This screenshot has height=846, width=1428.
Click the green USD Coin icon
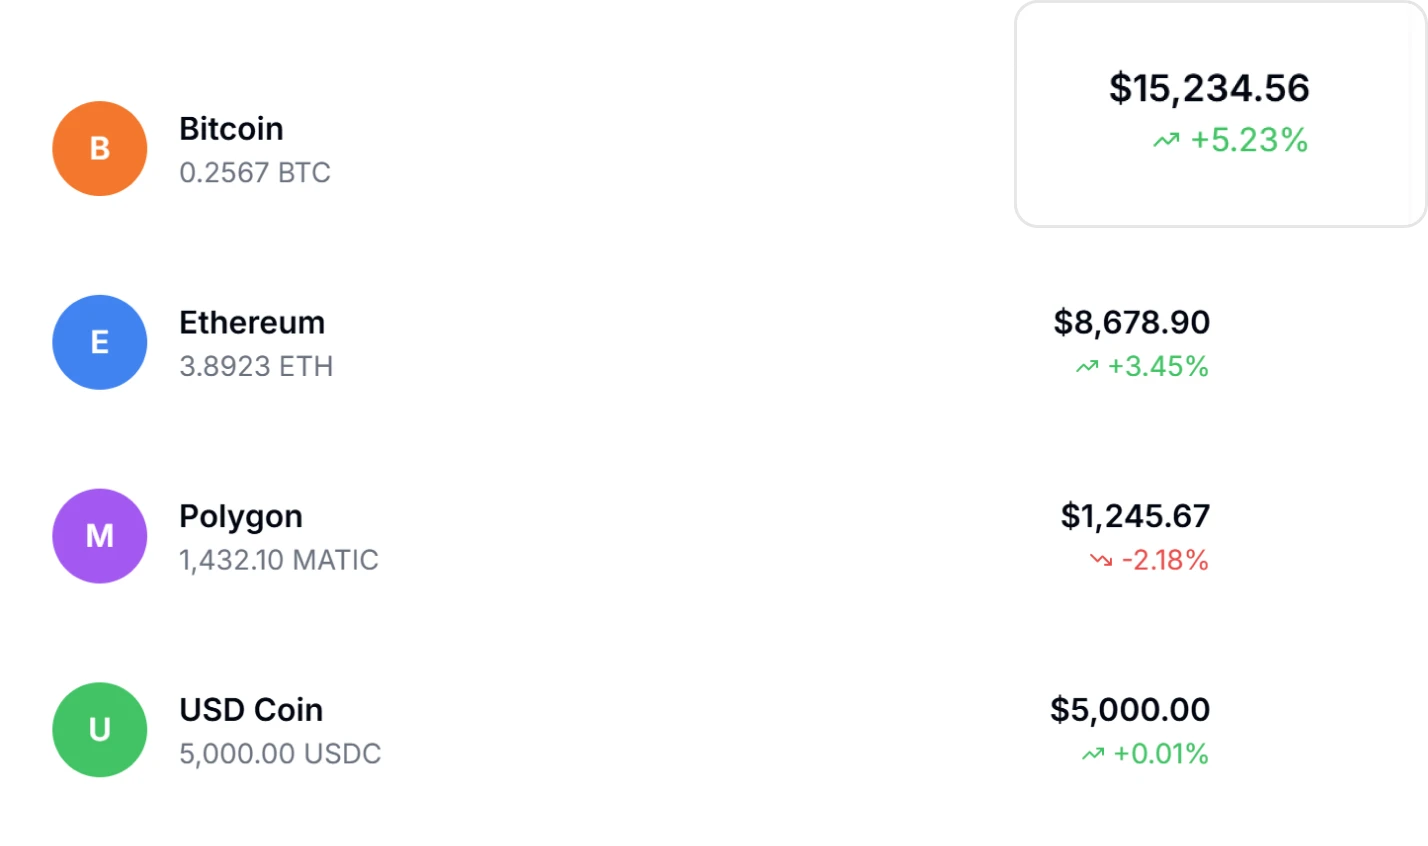pyautogui.click(x=99, y=730)
